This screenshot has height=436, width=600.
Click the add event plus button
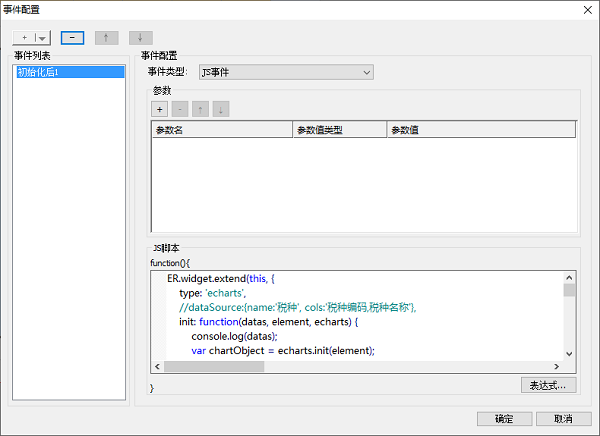tap(23, 37)
